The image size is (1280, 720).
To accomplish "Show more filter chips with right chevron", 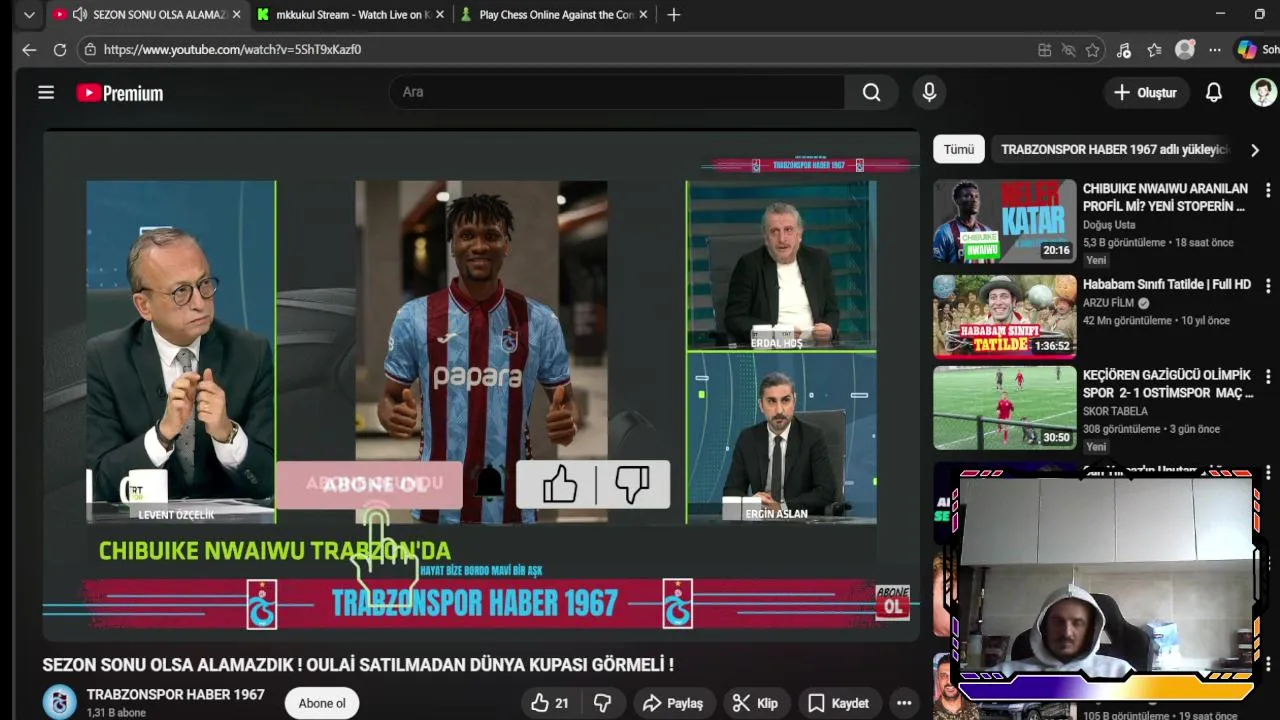I will point(1255,150).
